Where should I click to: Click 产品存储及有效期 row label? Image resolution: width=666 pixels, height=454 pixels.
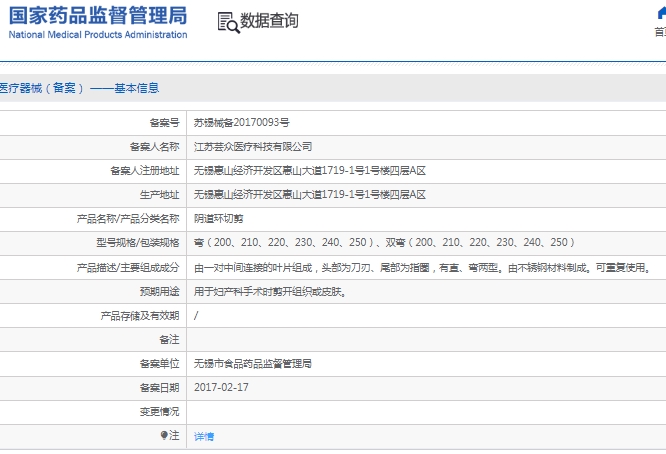pyautogui.click(x=140, y=316)
